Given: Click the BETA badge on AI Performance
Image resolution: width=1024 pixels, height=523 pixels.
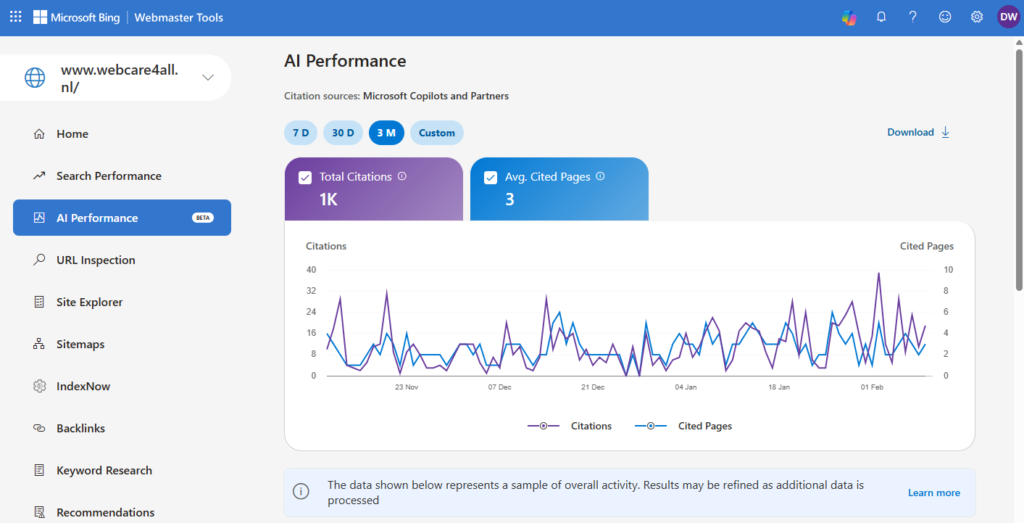Looking at the screenshot, I should pyautogui.click(x=202, y=217).
